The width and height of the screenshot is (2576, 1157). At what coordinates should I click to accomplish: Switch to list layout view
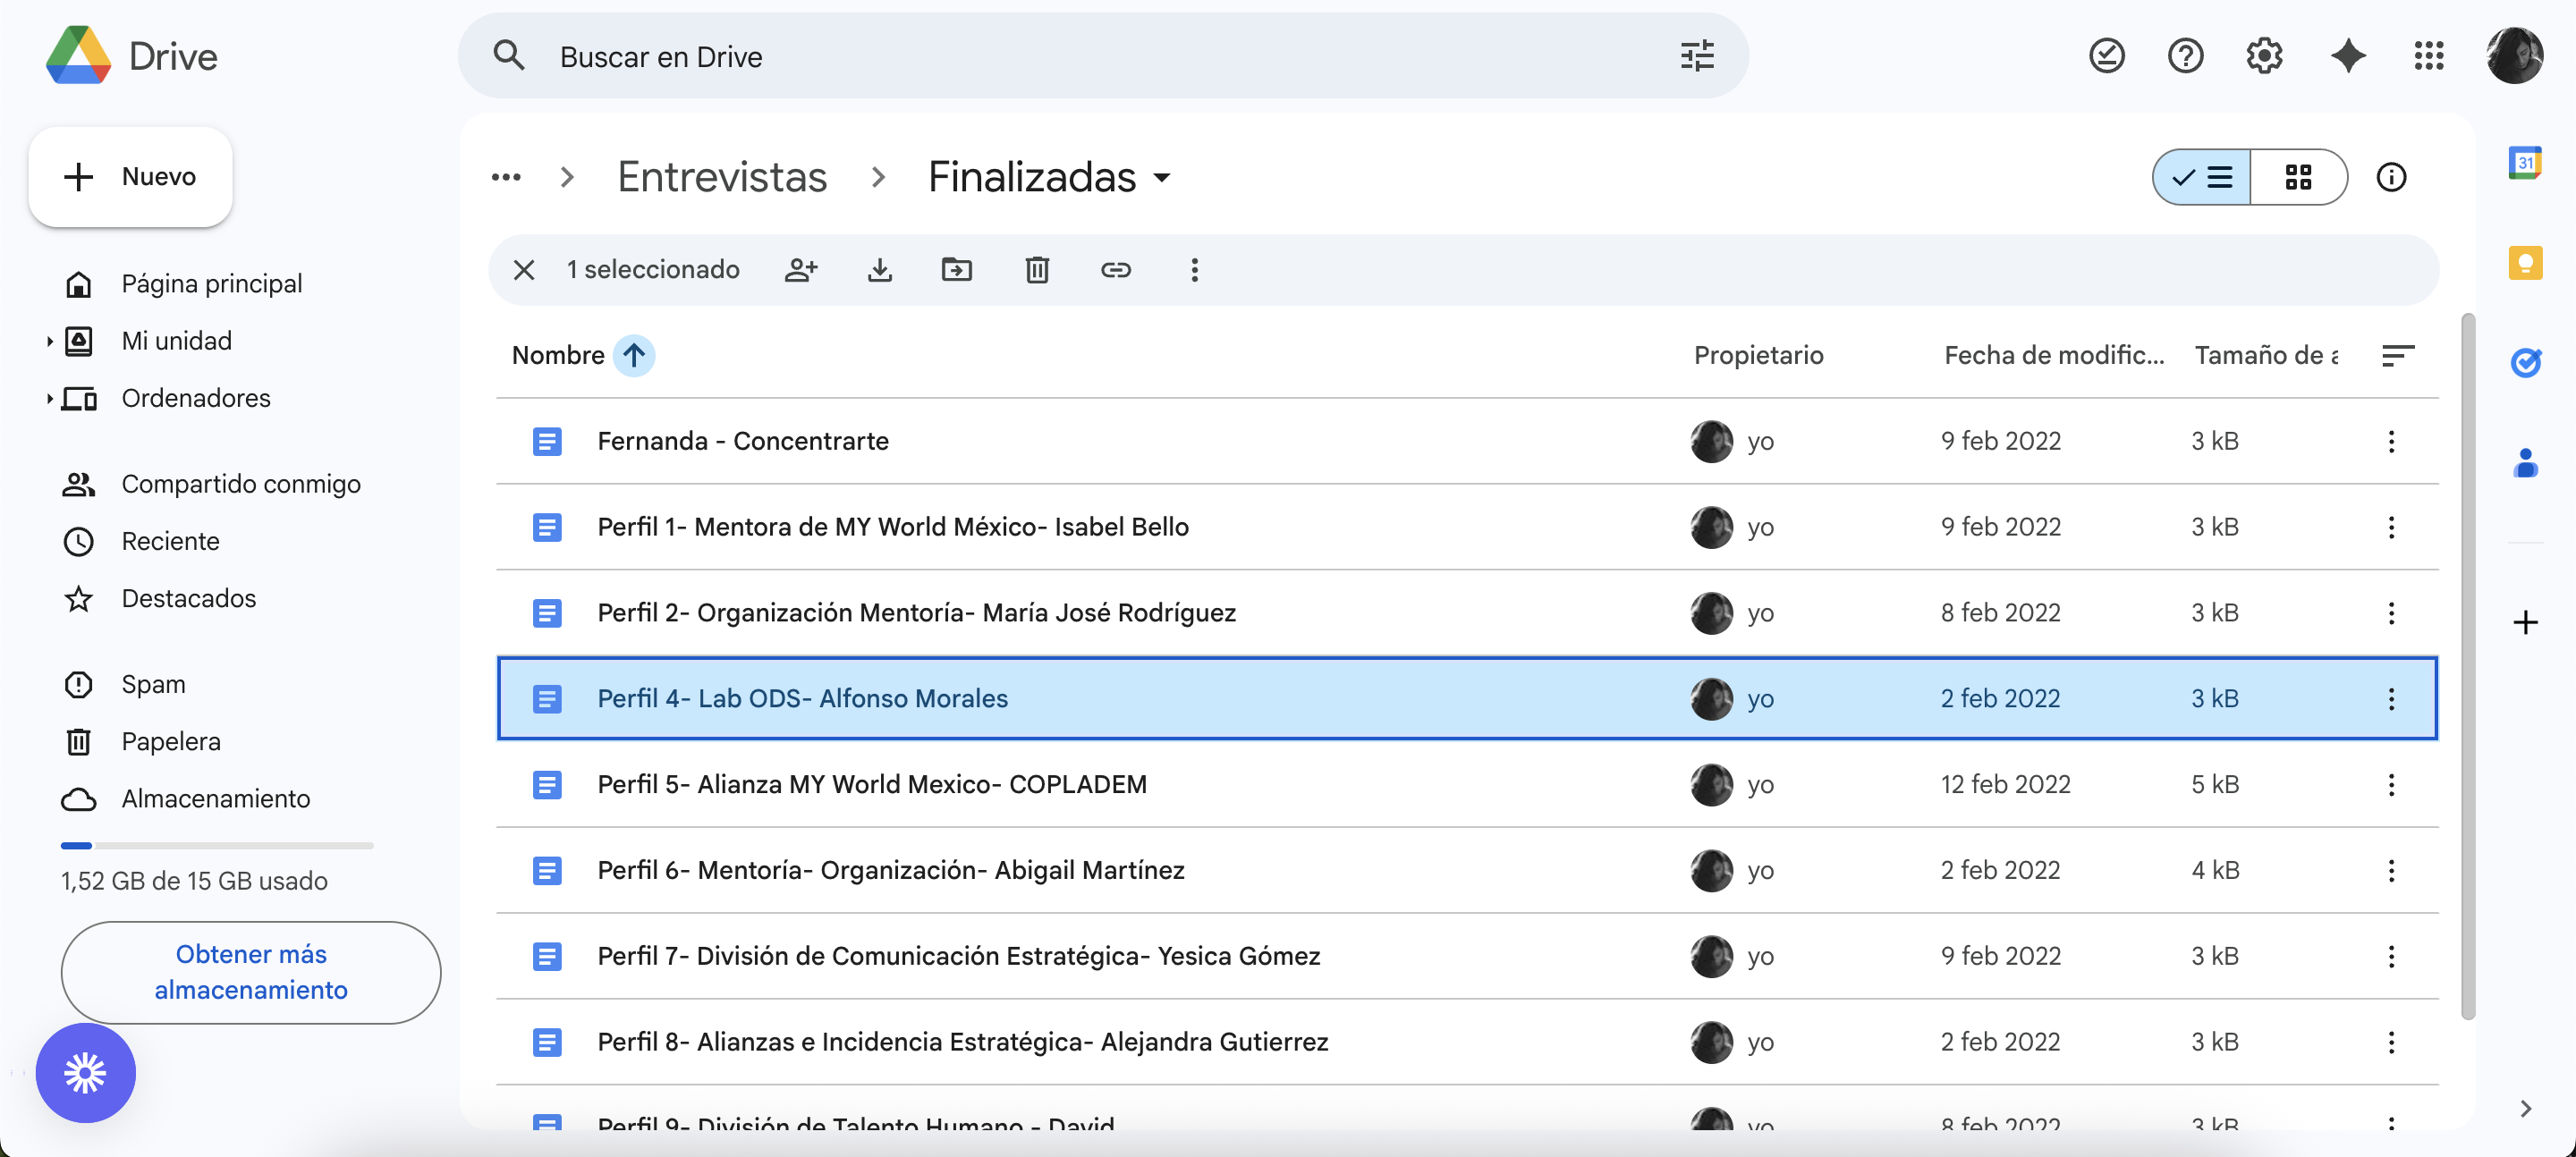tap(2202, 178)
